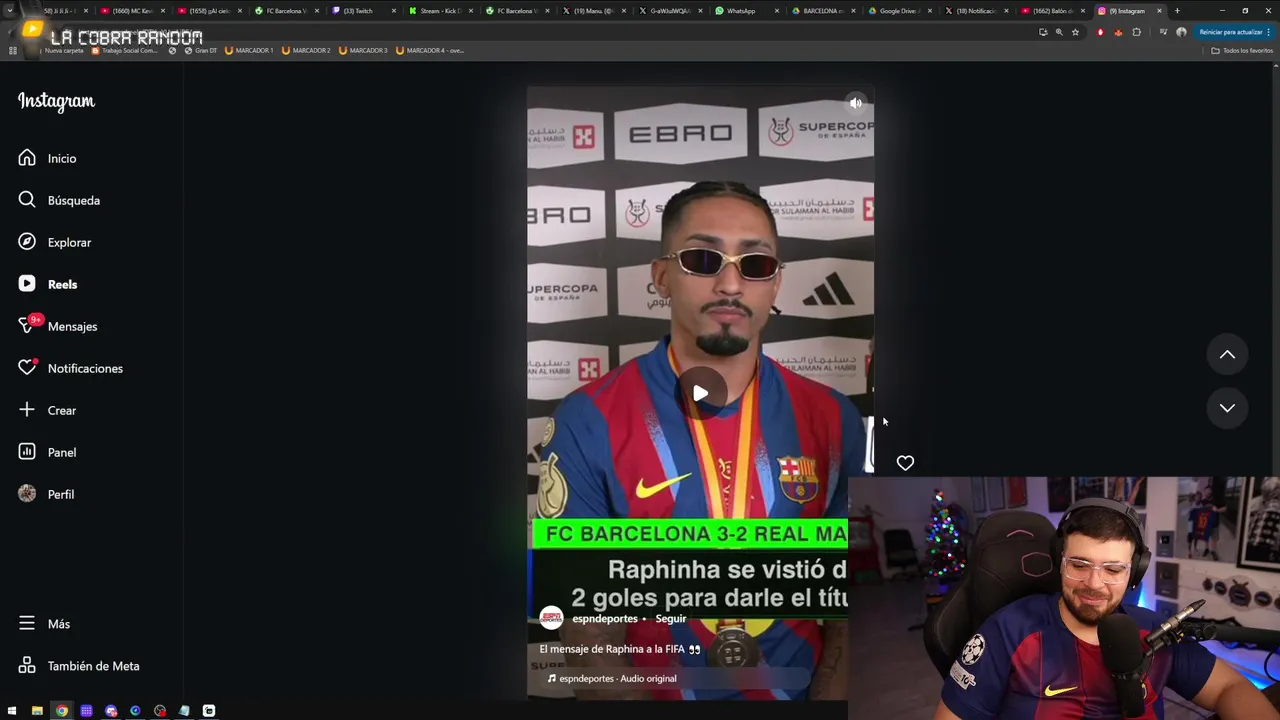This screenshot has height=720, width=1280.
Task: Open Notificaciones heart in sidebar
Action: coord(70,368)
